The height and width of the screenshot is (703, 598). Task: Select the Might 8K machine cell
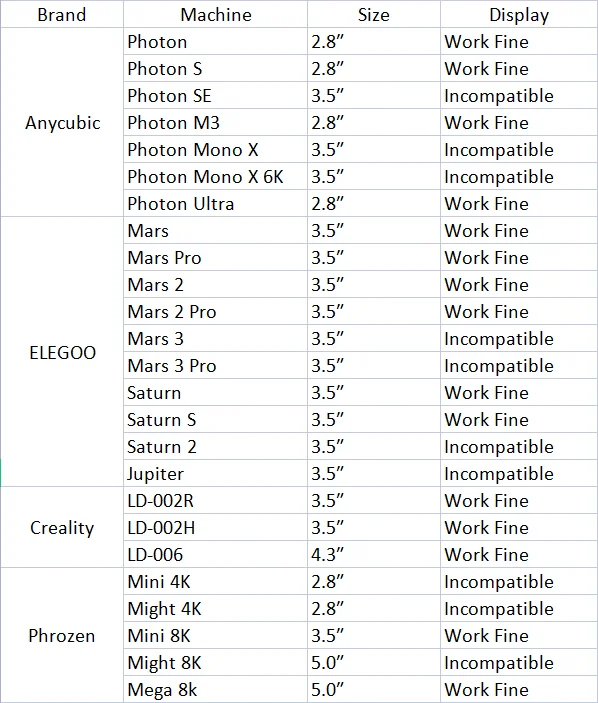tap(216, 663)
